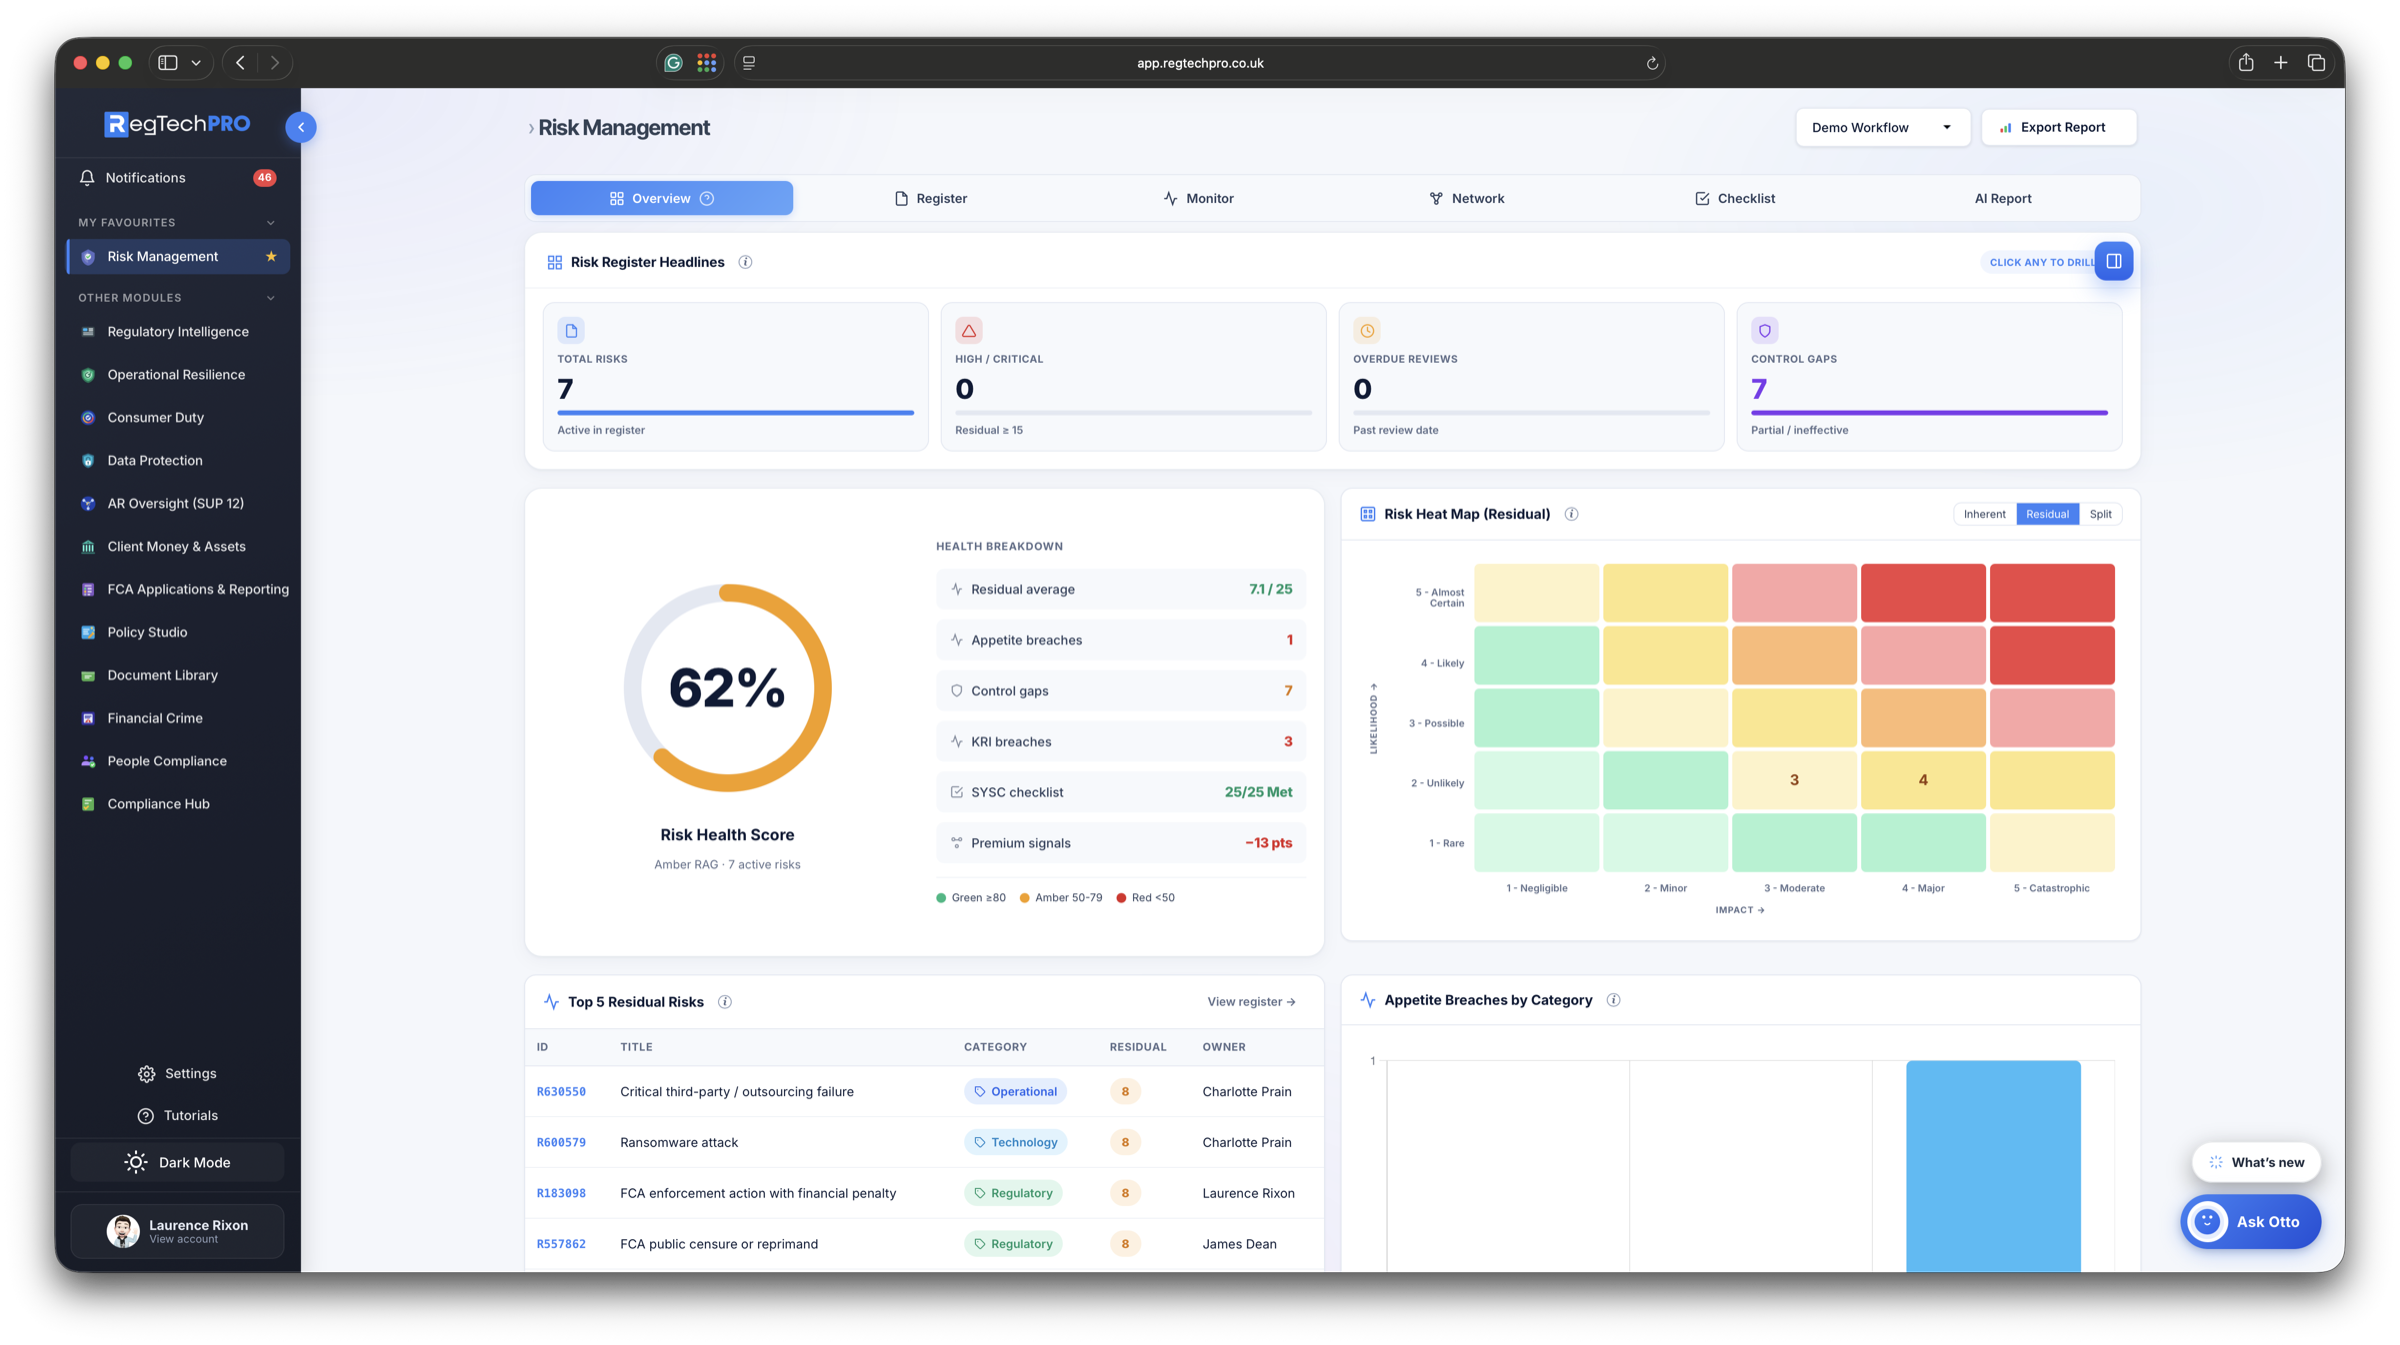Open Financial Crime module
This screenshot has width=2400, height=1345.
point(178,719)
